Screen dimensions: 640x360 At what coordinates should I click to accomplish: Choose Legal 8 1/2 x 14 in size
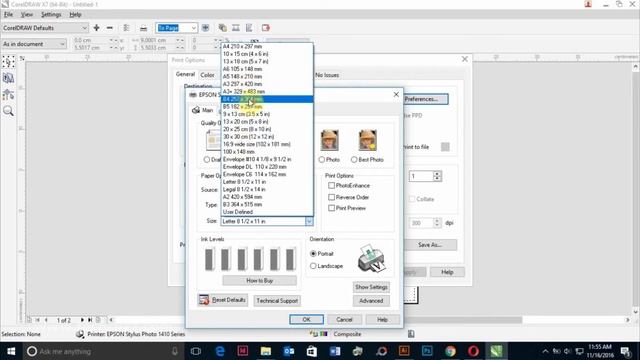pos(267,189)
